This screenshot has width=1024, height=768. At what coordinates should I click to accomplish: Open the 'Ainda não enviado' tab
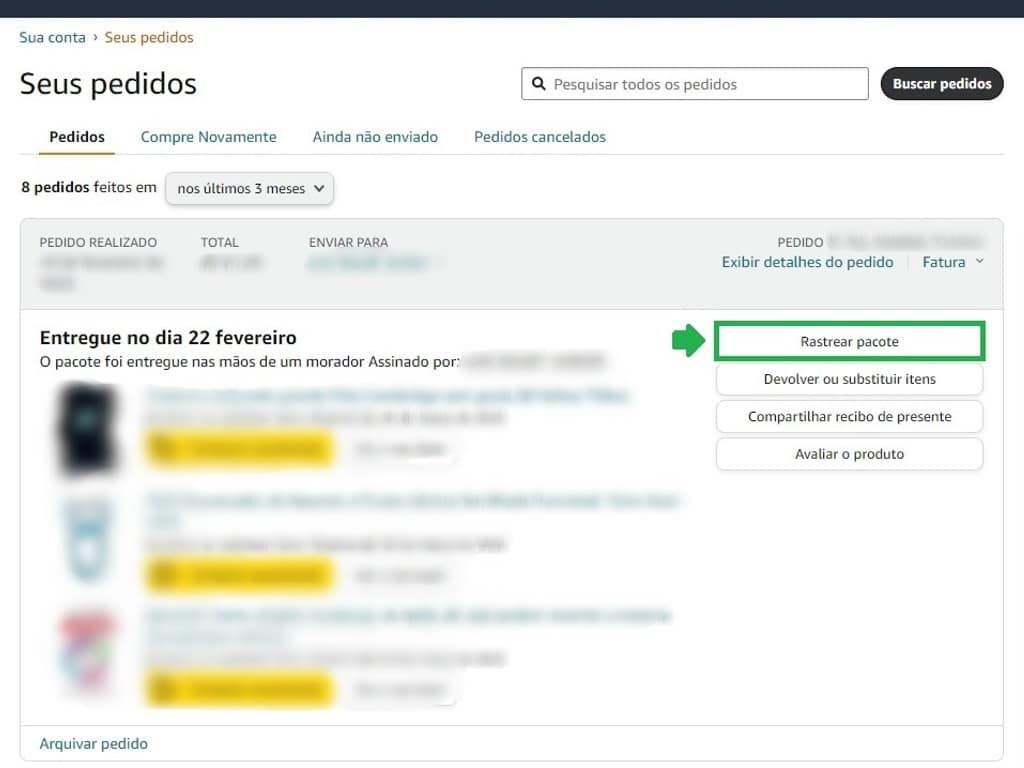[375, 136]
